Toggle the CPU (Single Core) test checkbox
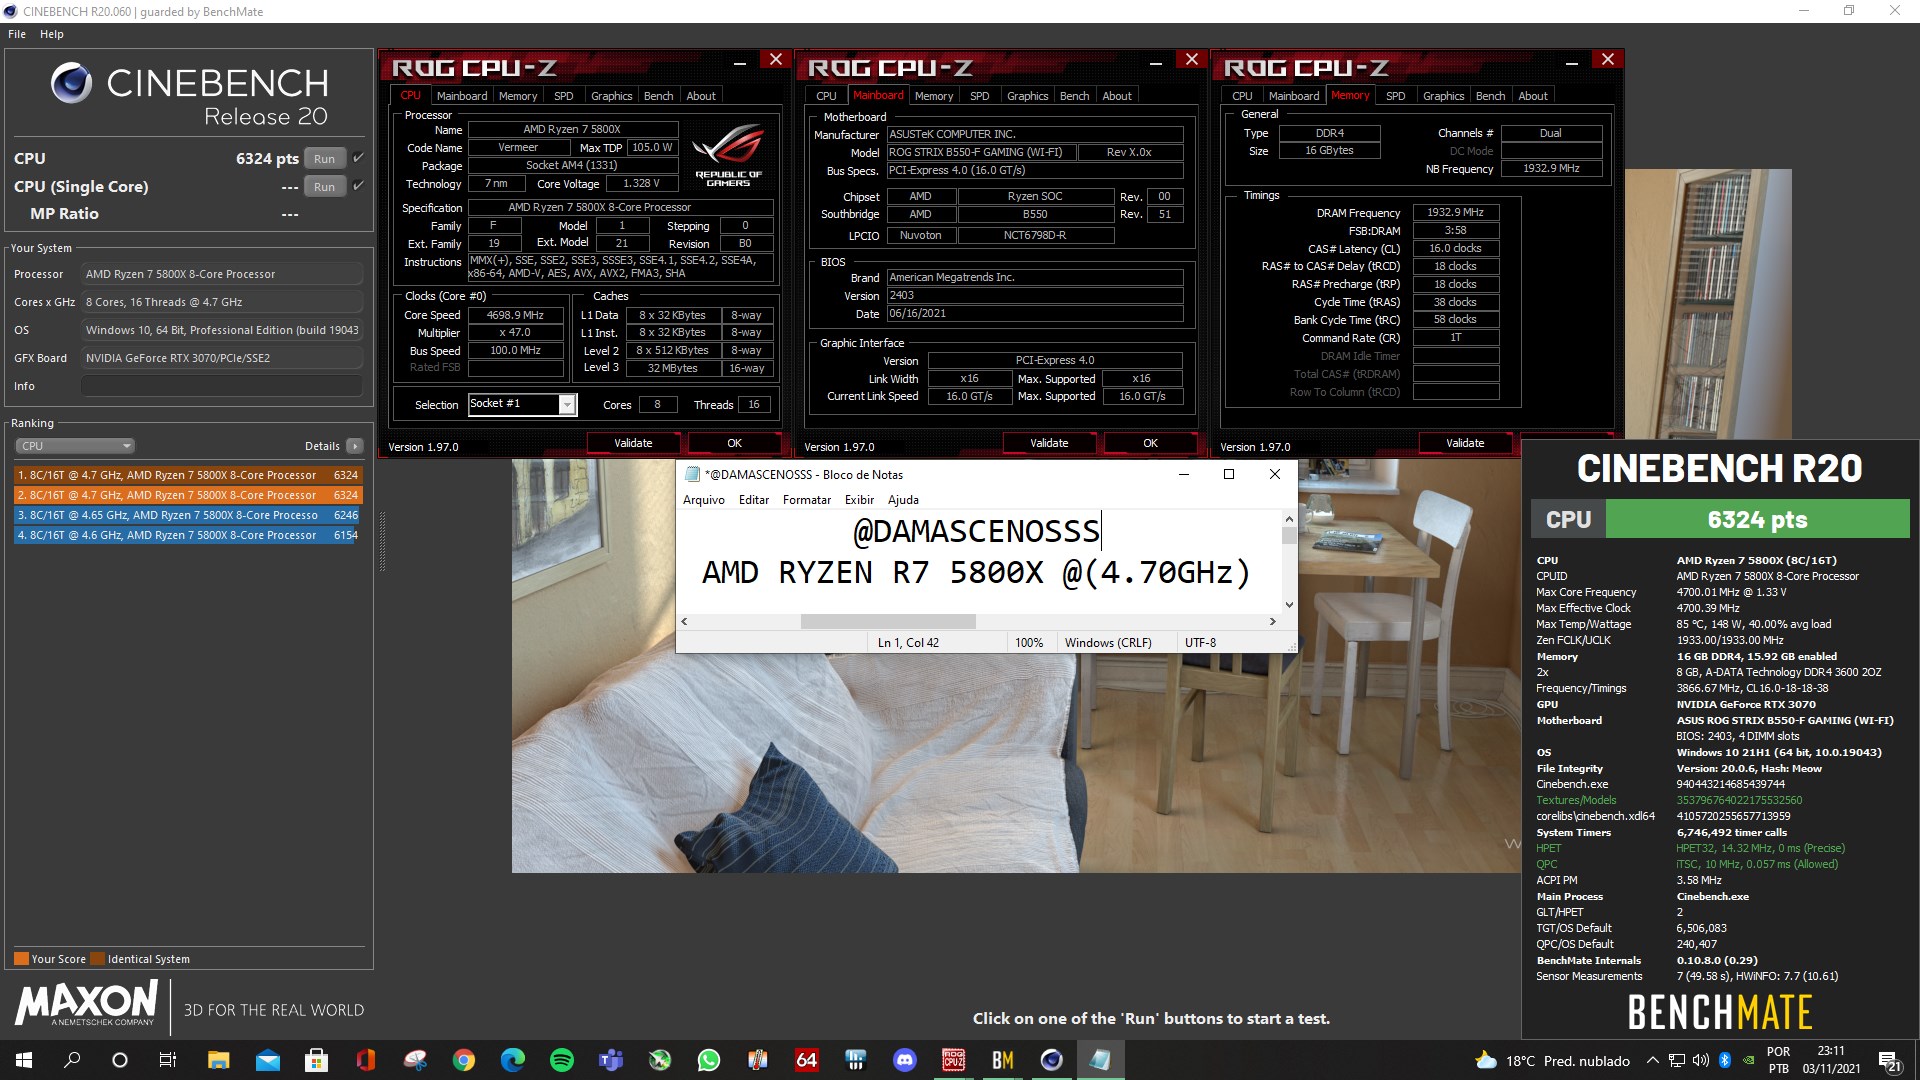Viewport: 1920px width, 1080px height. coord(358,186)
